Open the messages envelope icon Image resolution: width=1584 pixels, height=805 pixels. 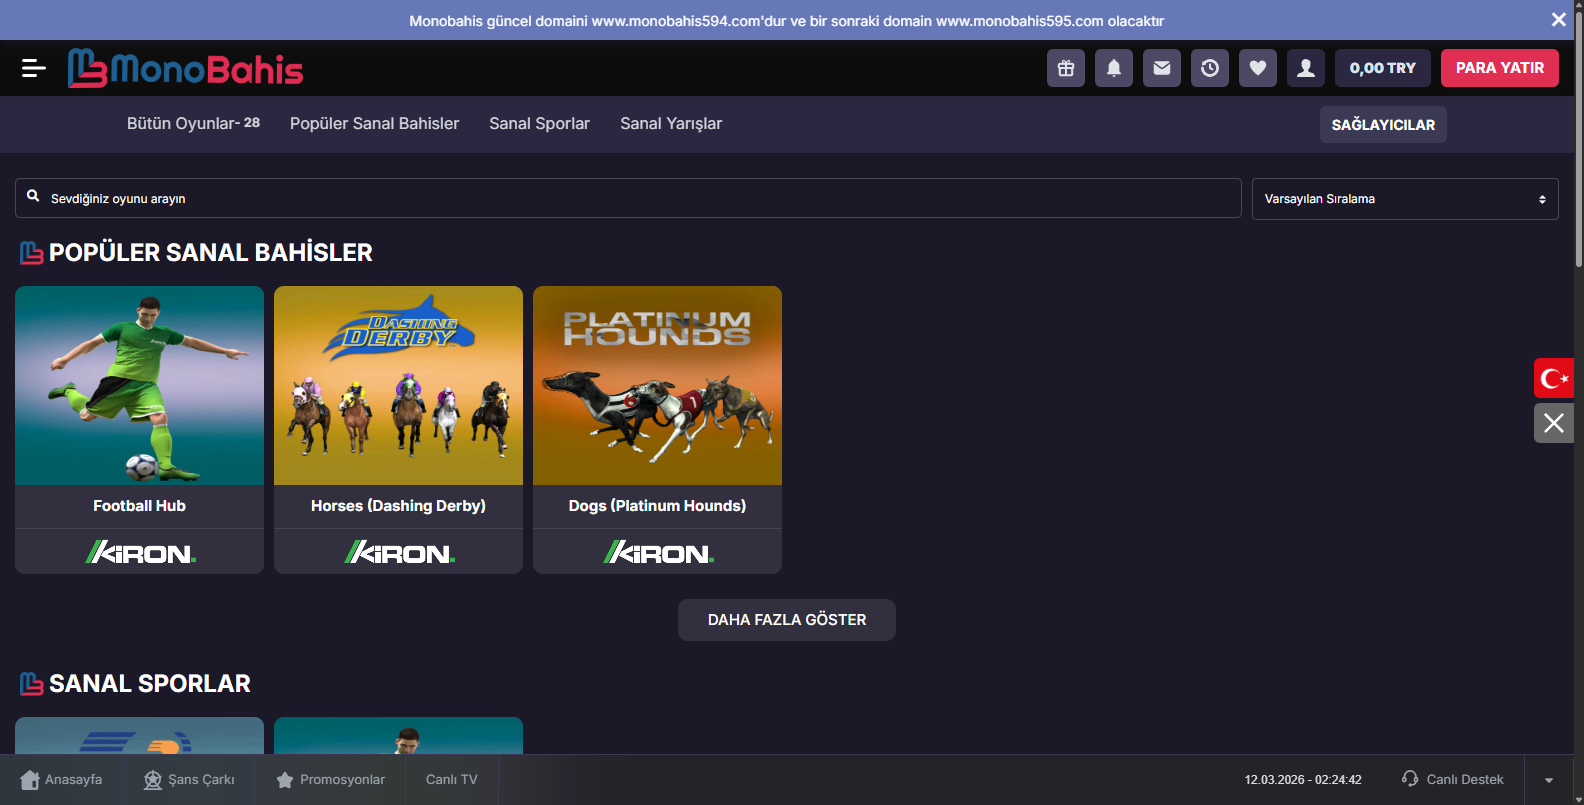click(x=1161, y=68)
